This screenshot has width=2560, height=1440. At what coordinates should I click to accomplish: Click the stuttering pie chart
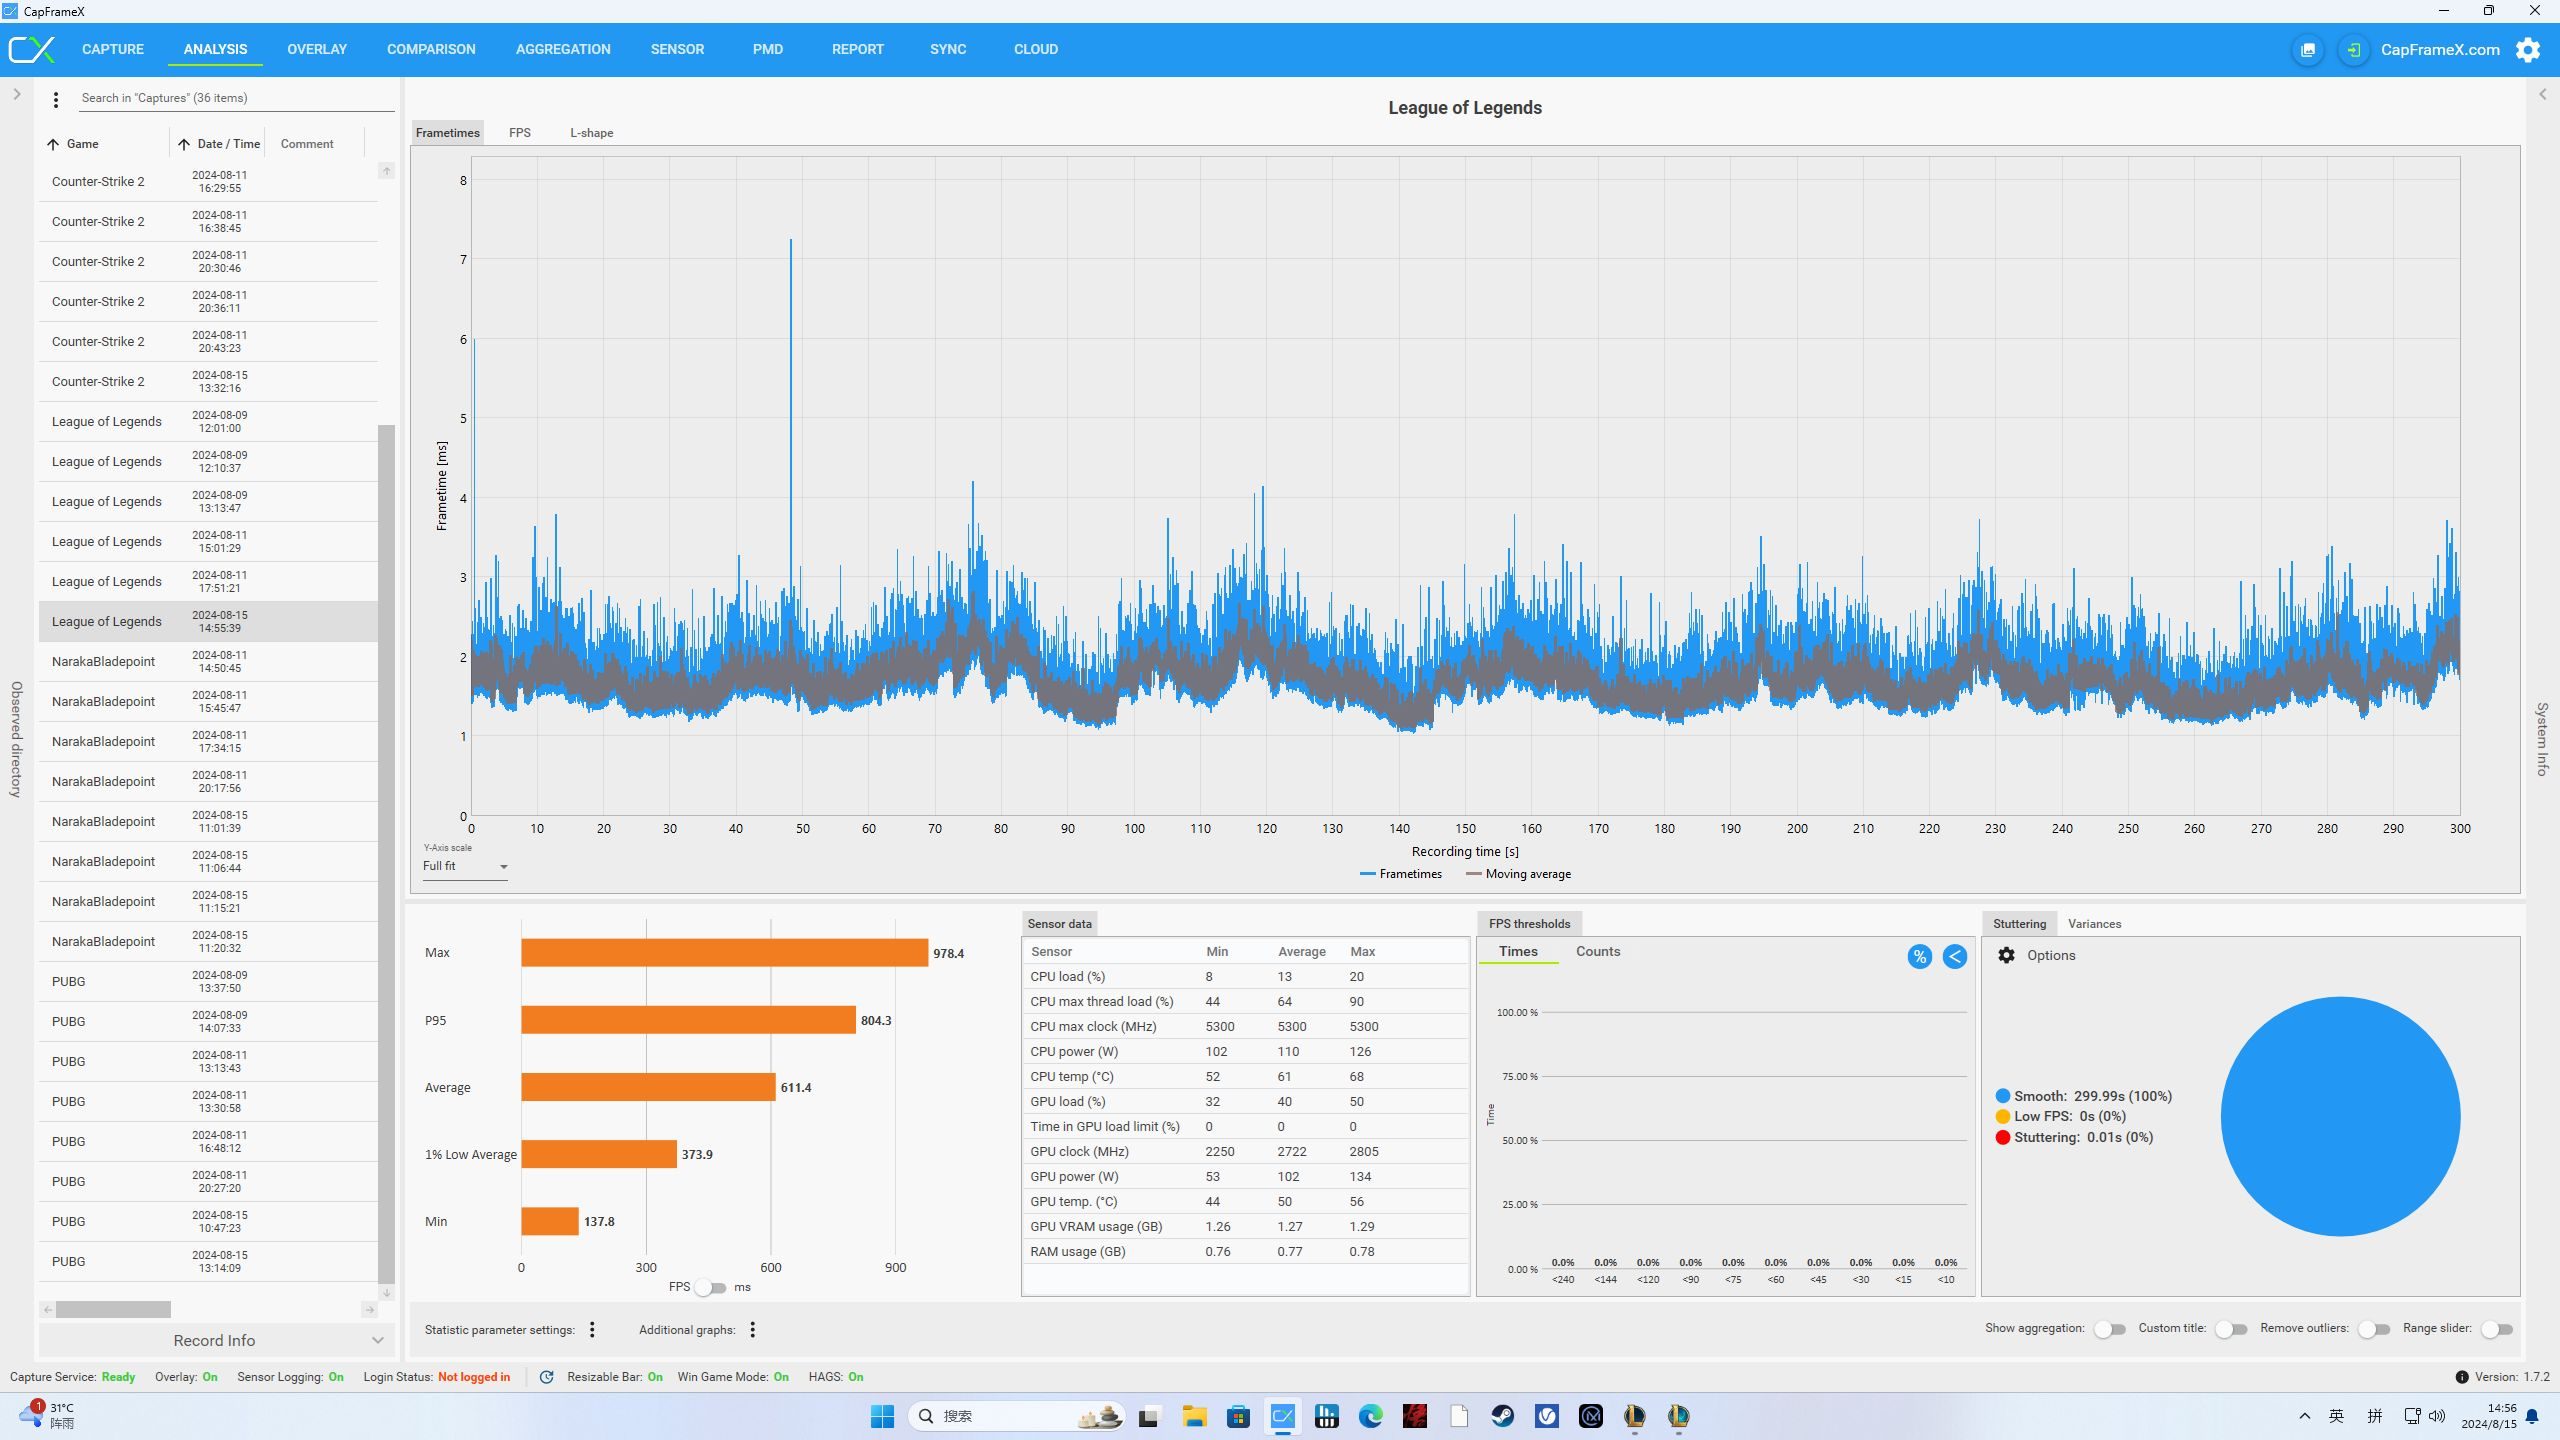2340,1116
